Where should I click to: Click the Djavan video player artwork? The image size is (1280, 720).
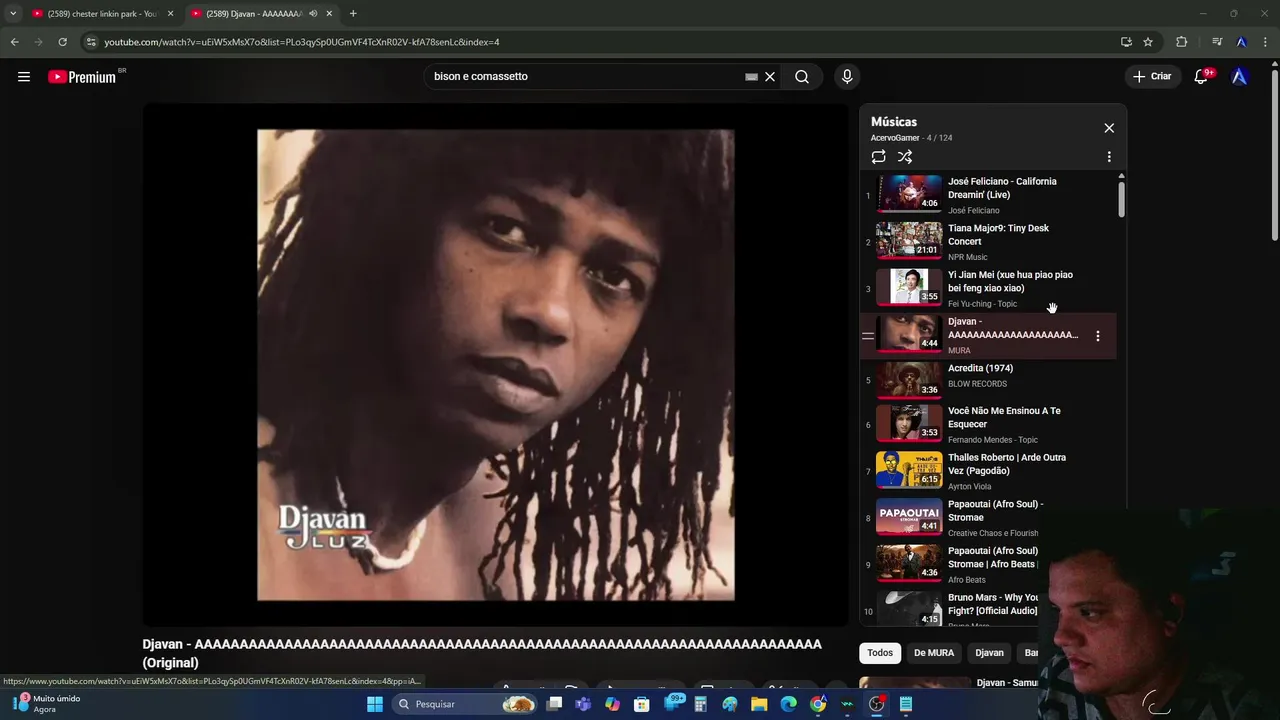(495, 365)
